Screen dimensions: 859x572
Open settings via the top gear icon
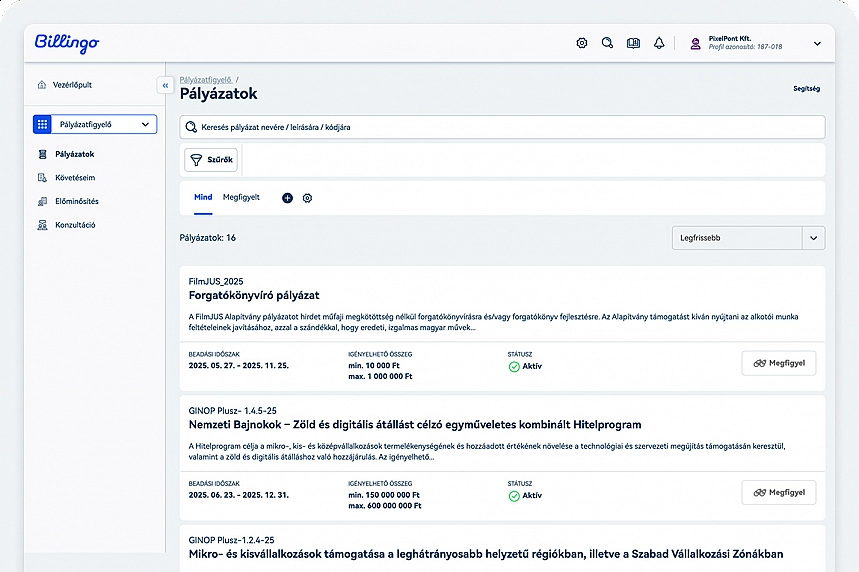pyautogui.click(x=582, y=43)
